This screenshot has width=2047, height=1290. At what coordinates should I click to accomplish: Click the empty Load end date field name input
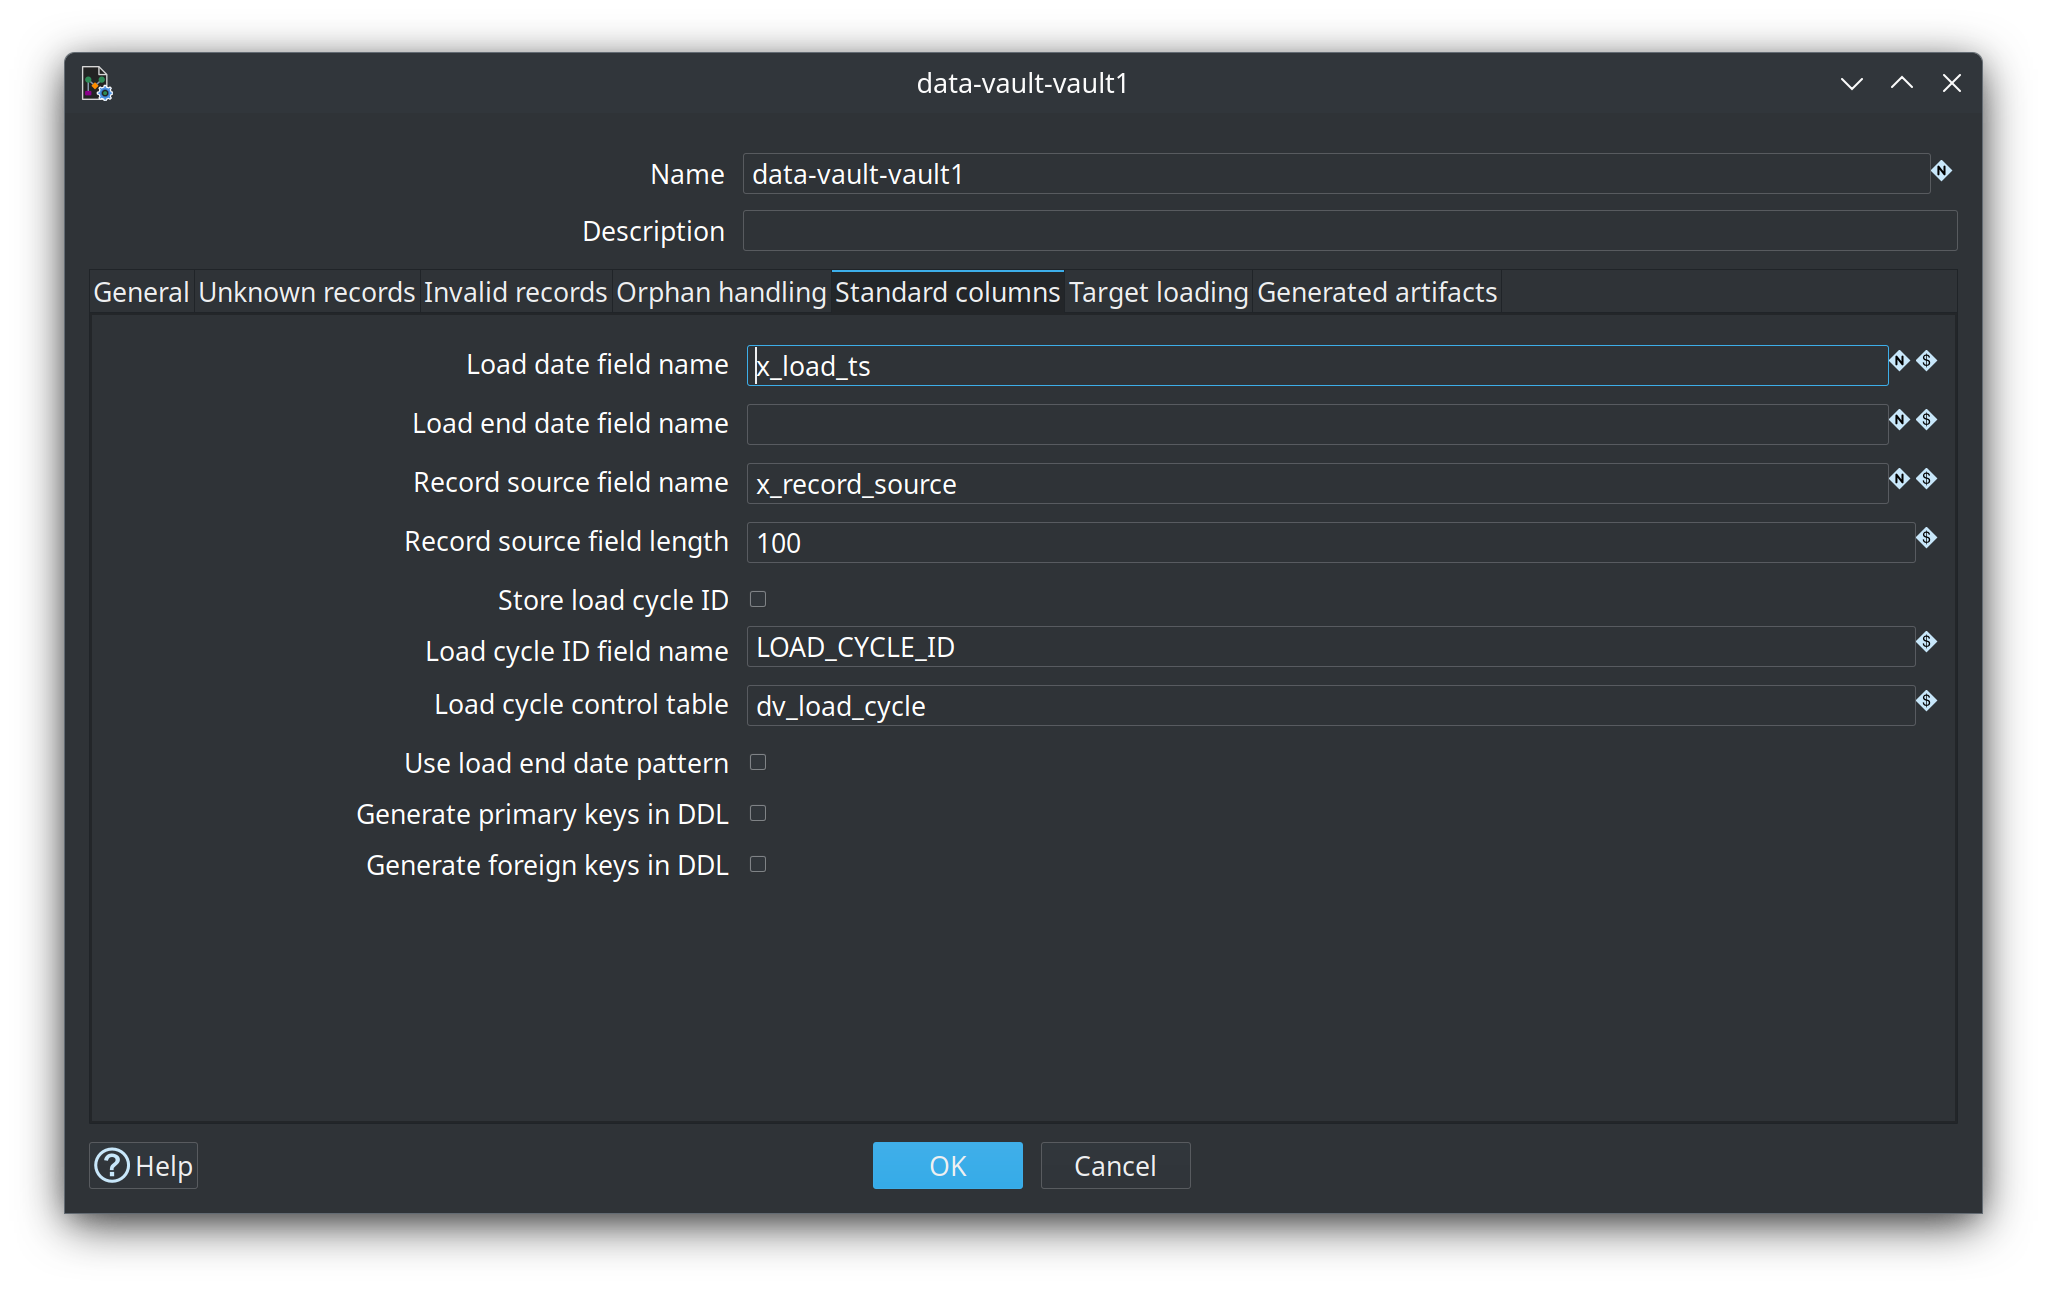[x=1317, y=424]
